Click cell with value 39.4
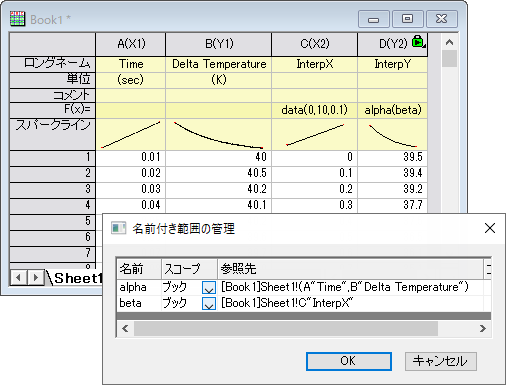Image resolution: width=506 pixels, height=385 pixels. [393, 174]
